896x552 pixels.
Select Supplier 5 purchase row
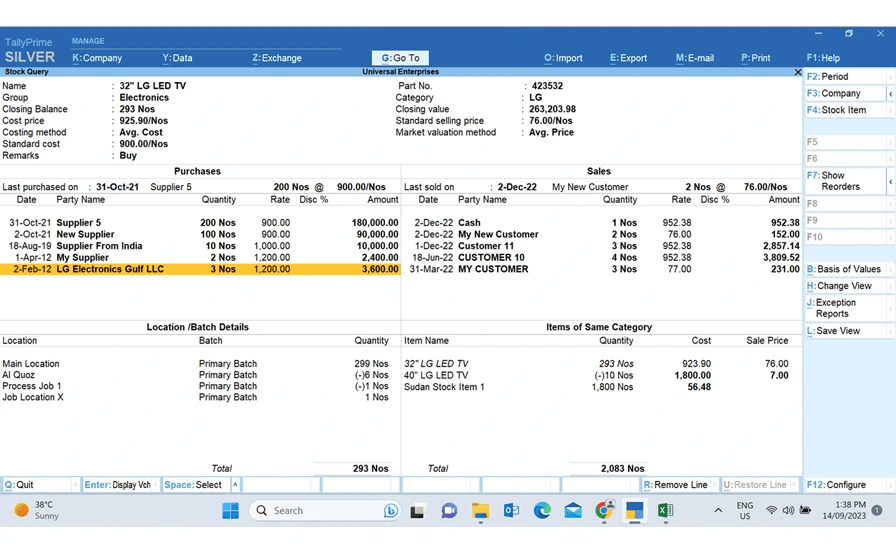click(200, 223)
